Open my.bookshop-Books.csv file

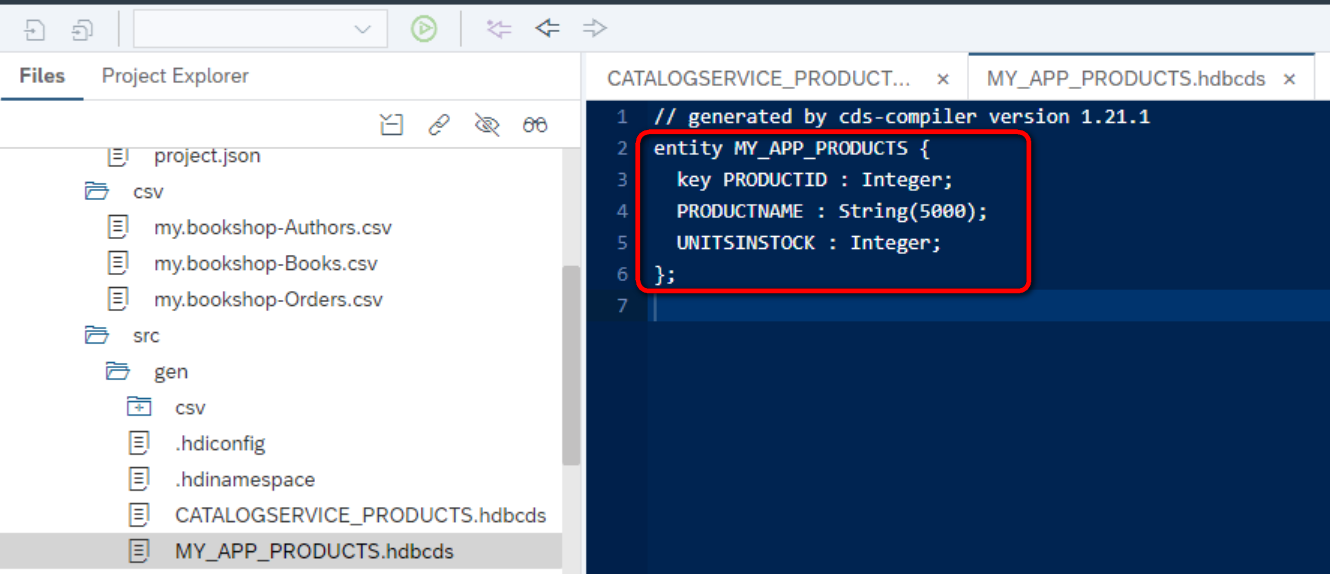tap(265, 264)
